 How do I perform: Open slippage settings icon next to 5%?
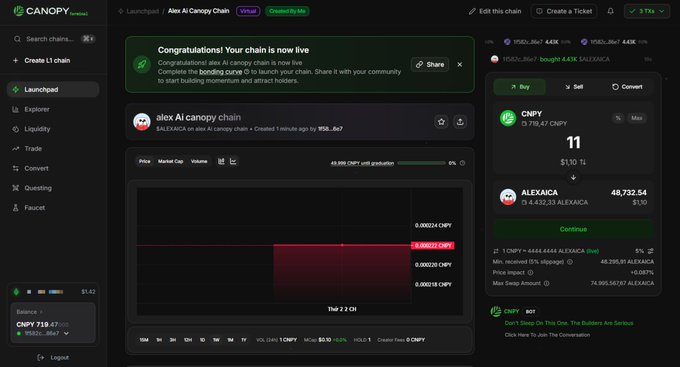tap(651, 251)
